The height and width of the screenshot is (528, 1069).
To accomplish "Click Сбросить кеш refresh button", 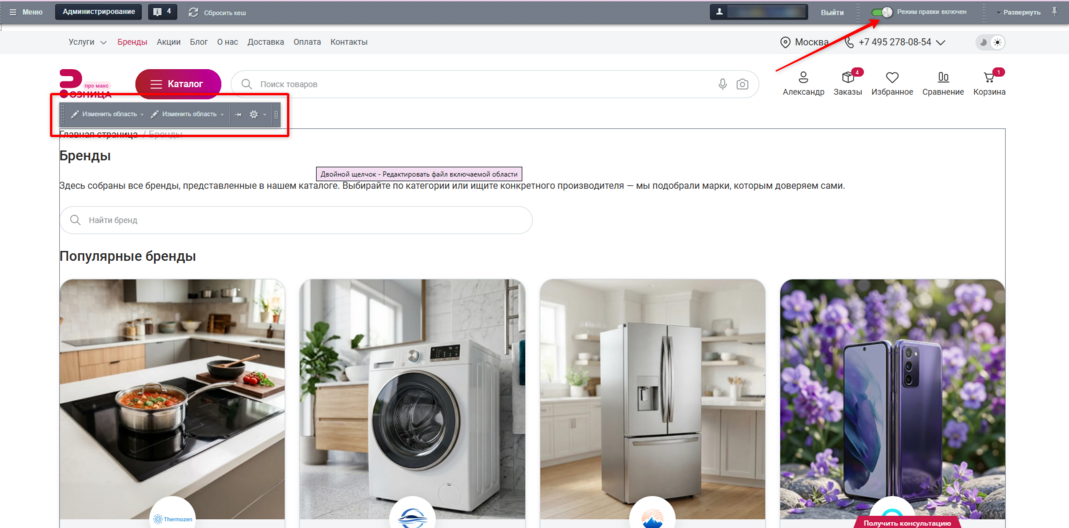I will pos(217,12).
